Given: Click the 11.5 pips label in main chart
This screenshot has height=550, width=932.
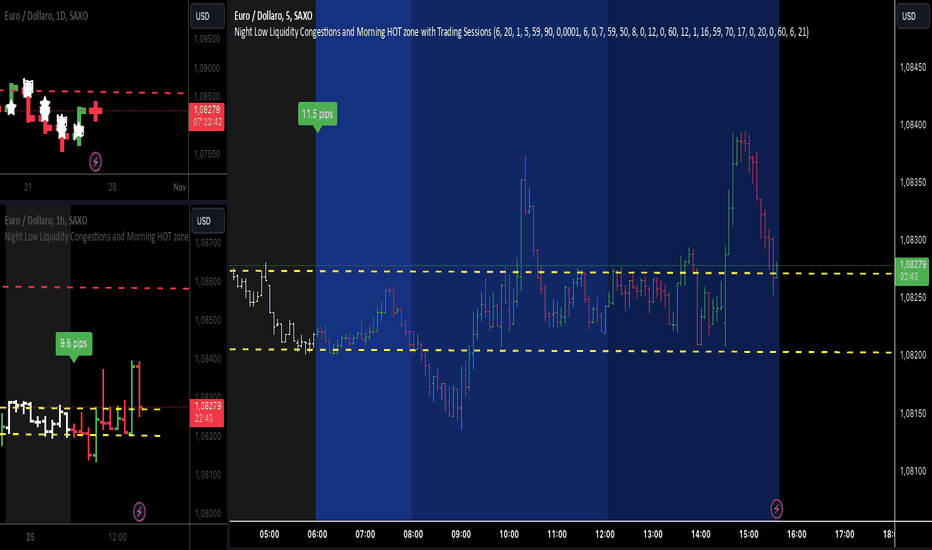Looking at the screenshot, I should (x=317, y=114).
